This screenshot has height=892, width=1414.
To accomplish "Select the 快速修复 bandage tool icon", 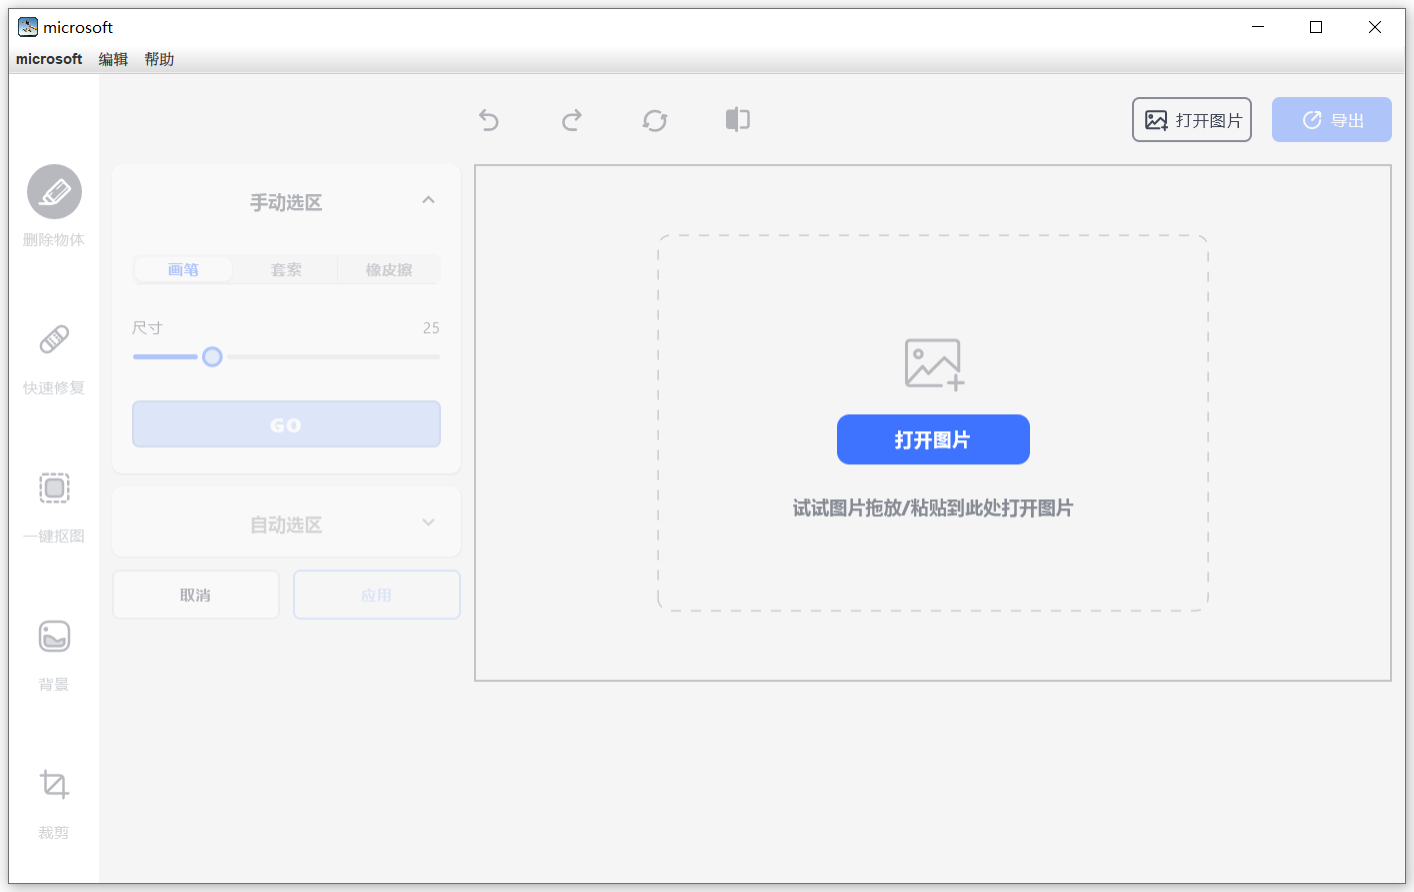I will 54,340.
